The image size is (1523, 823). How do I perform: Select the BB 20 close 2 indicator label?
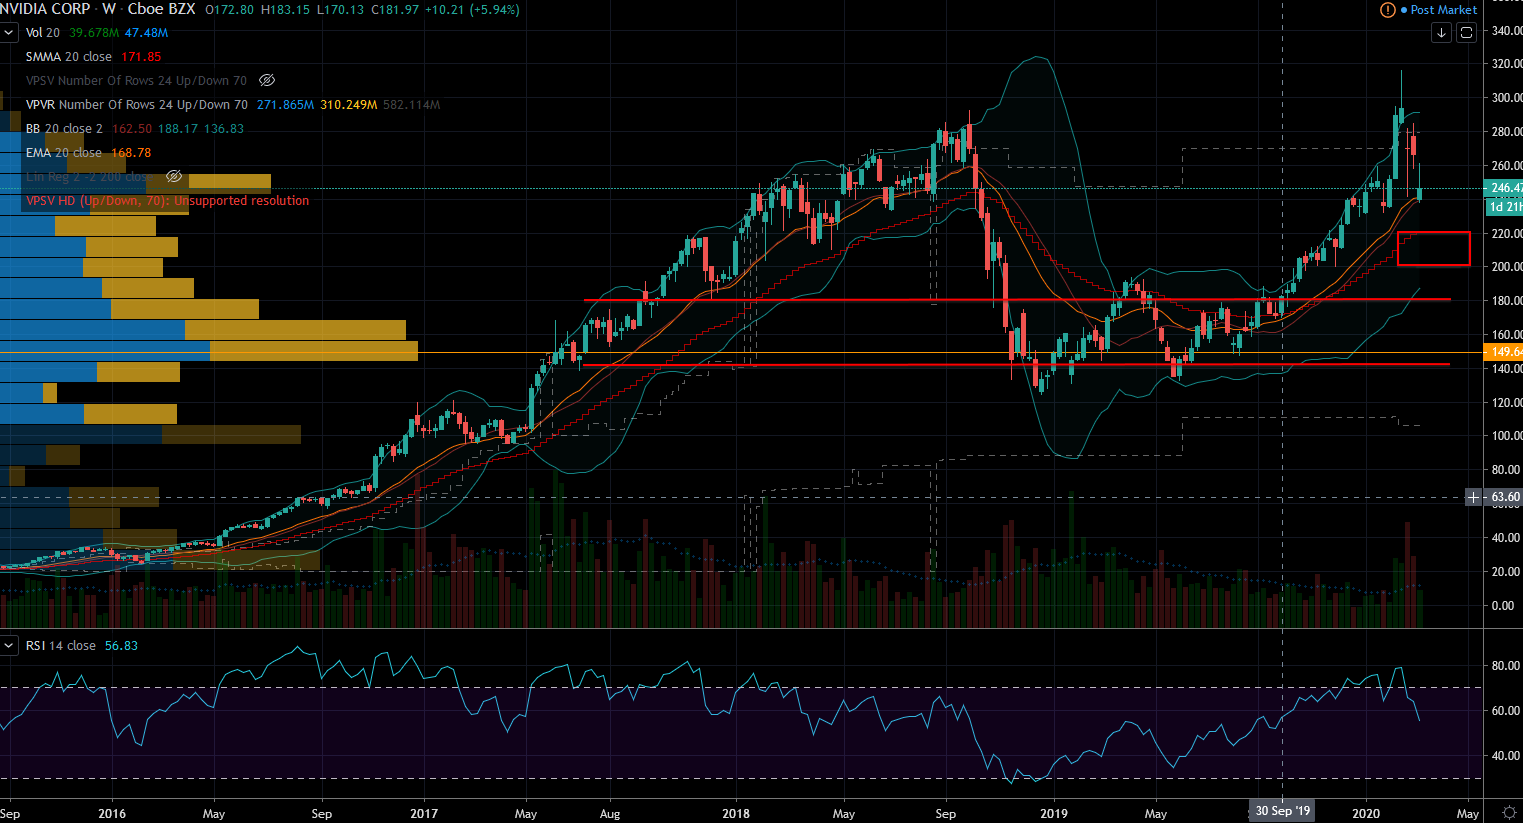(x=64, y=129)
